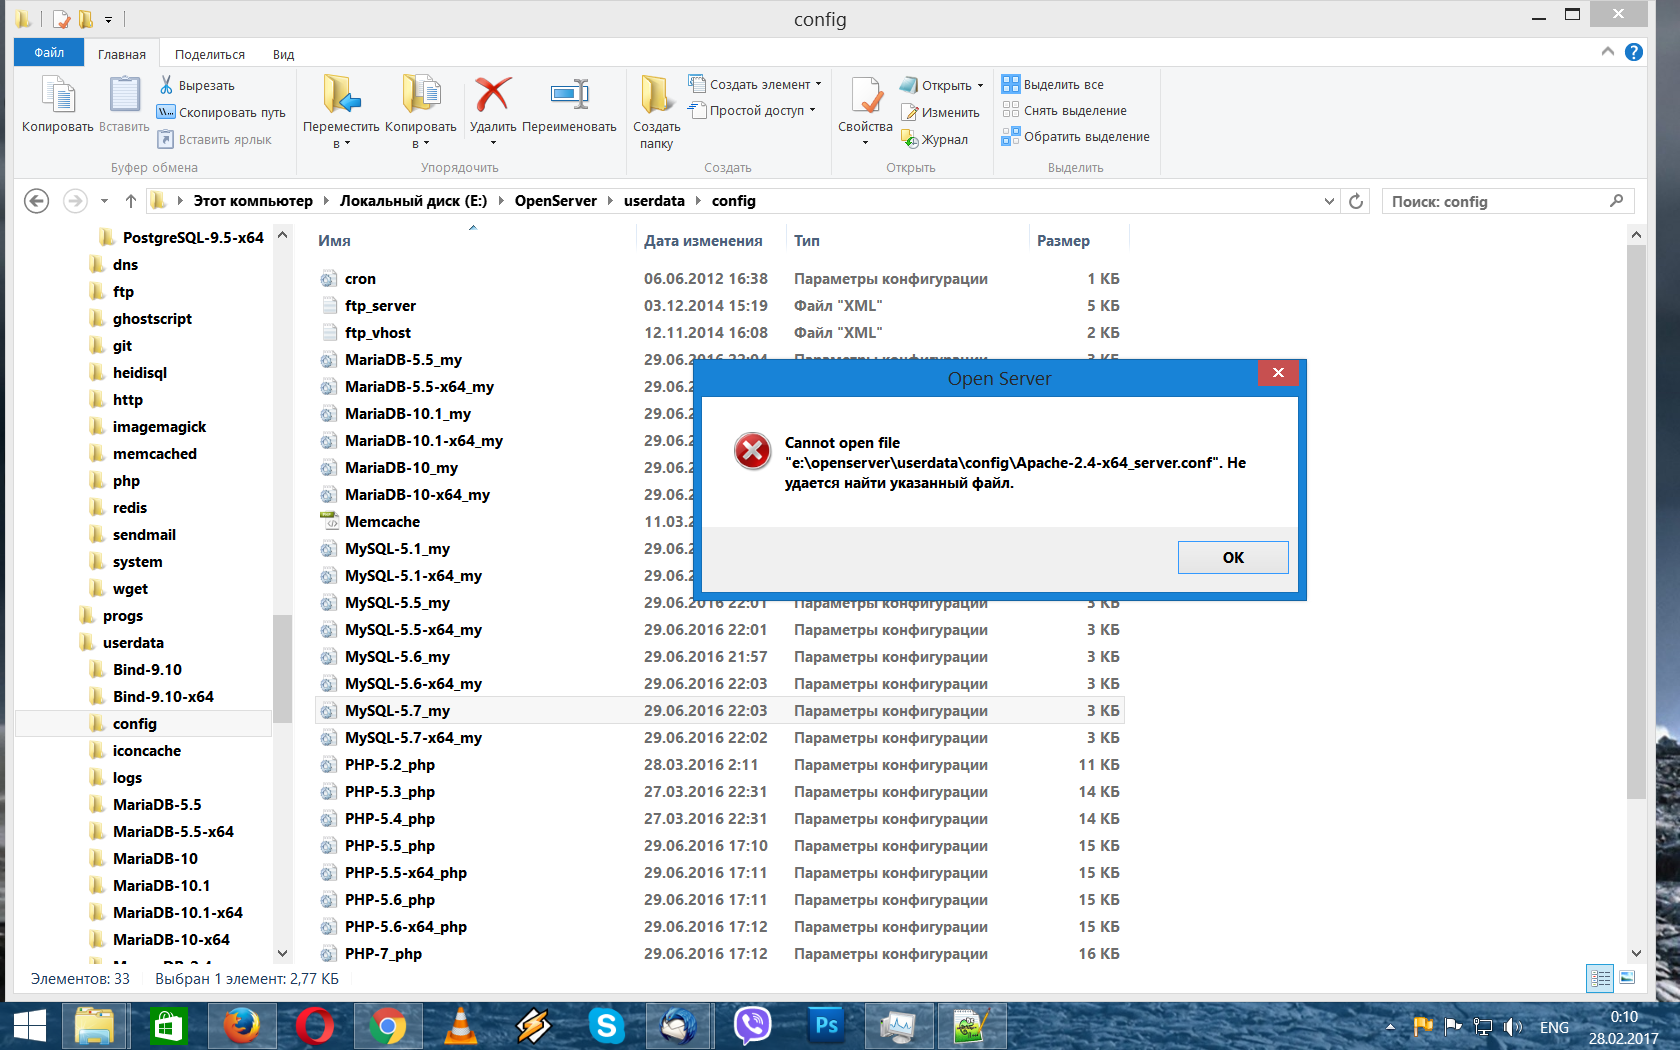Switch to details view via status bar toggle
The width and height of the screenshot is (1680, 1050).
(x=1600, y=978)
